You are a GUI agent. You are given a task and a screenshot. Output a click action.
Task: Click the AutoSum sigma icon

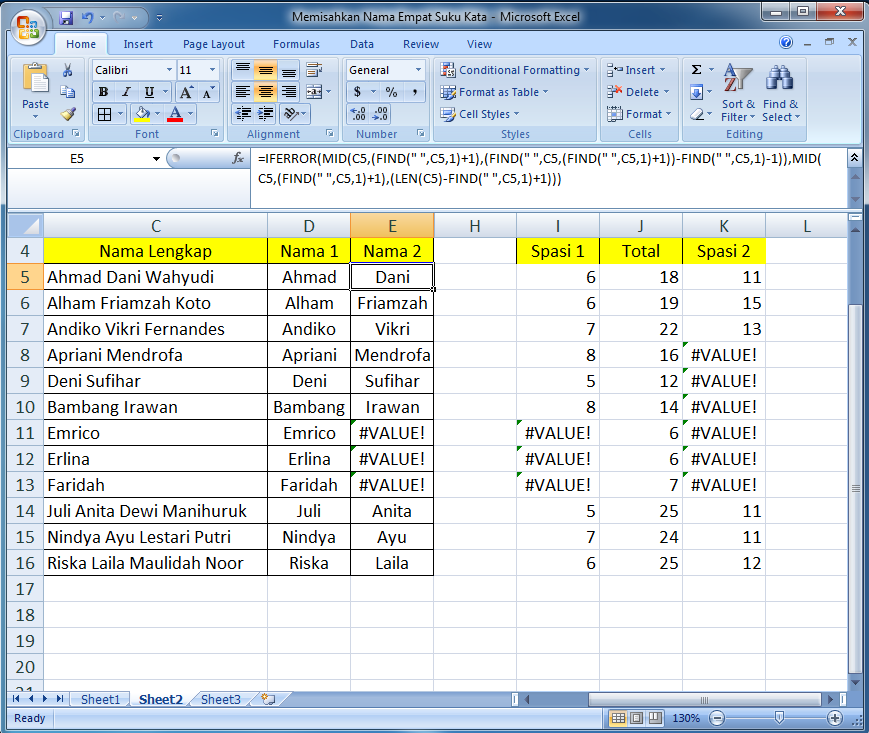697,70
